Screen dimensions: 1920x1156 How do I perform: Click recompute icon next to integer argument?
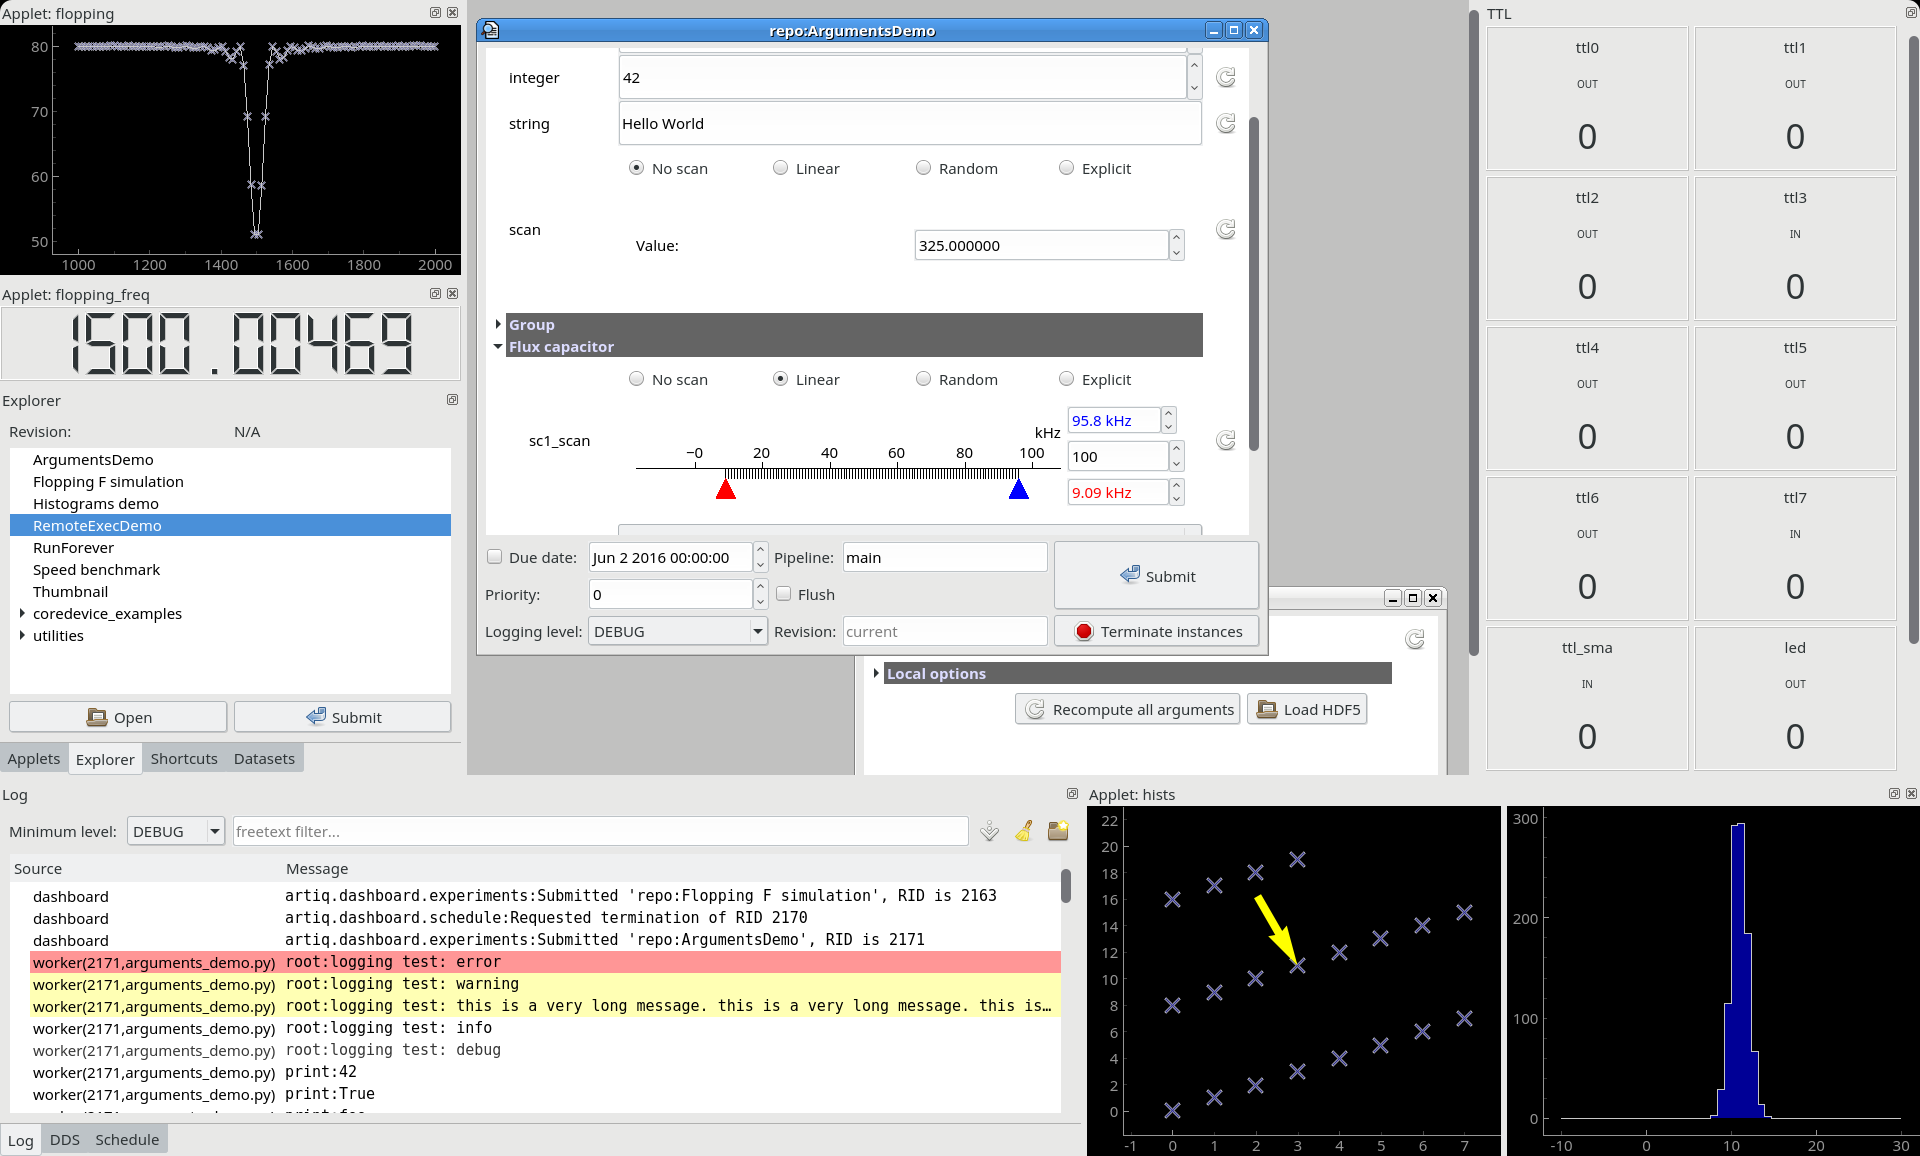1225,78
